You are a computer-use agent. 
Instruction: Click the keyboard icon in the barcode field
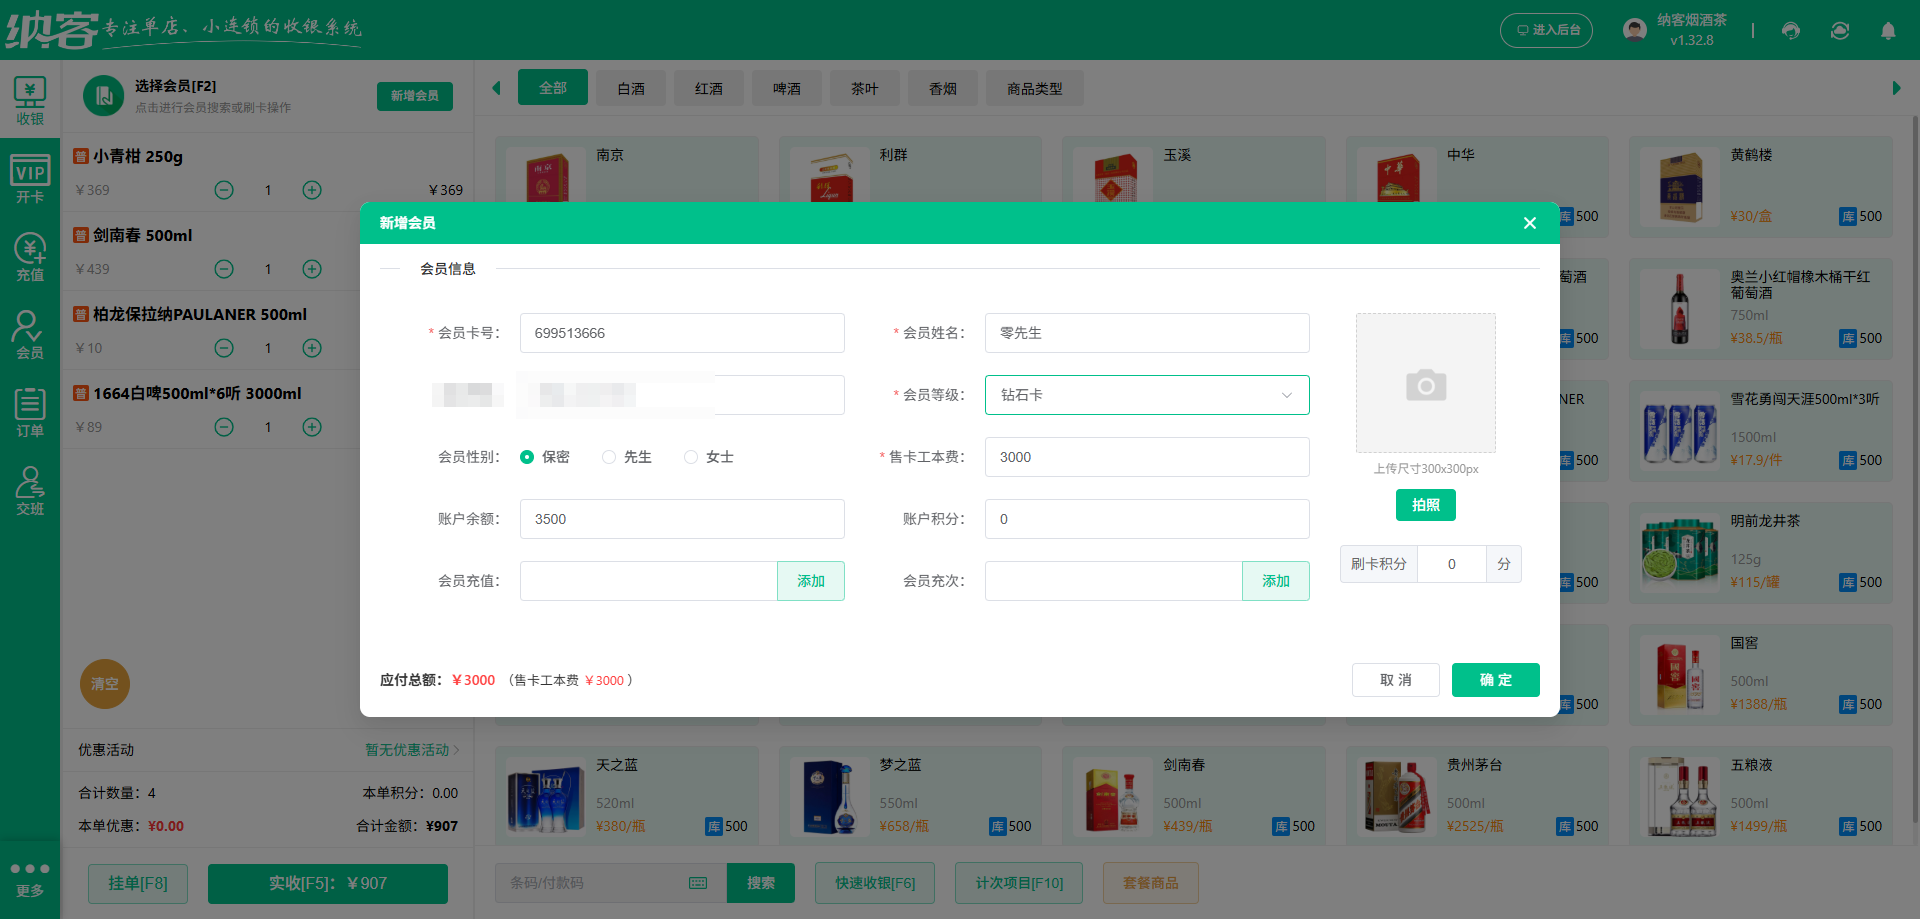pyautogui.click(x=697, y=883)
